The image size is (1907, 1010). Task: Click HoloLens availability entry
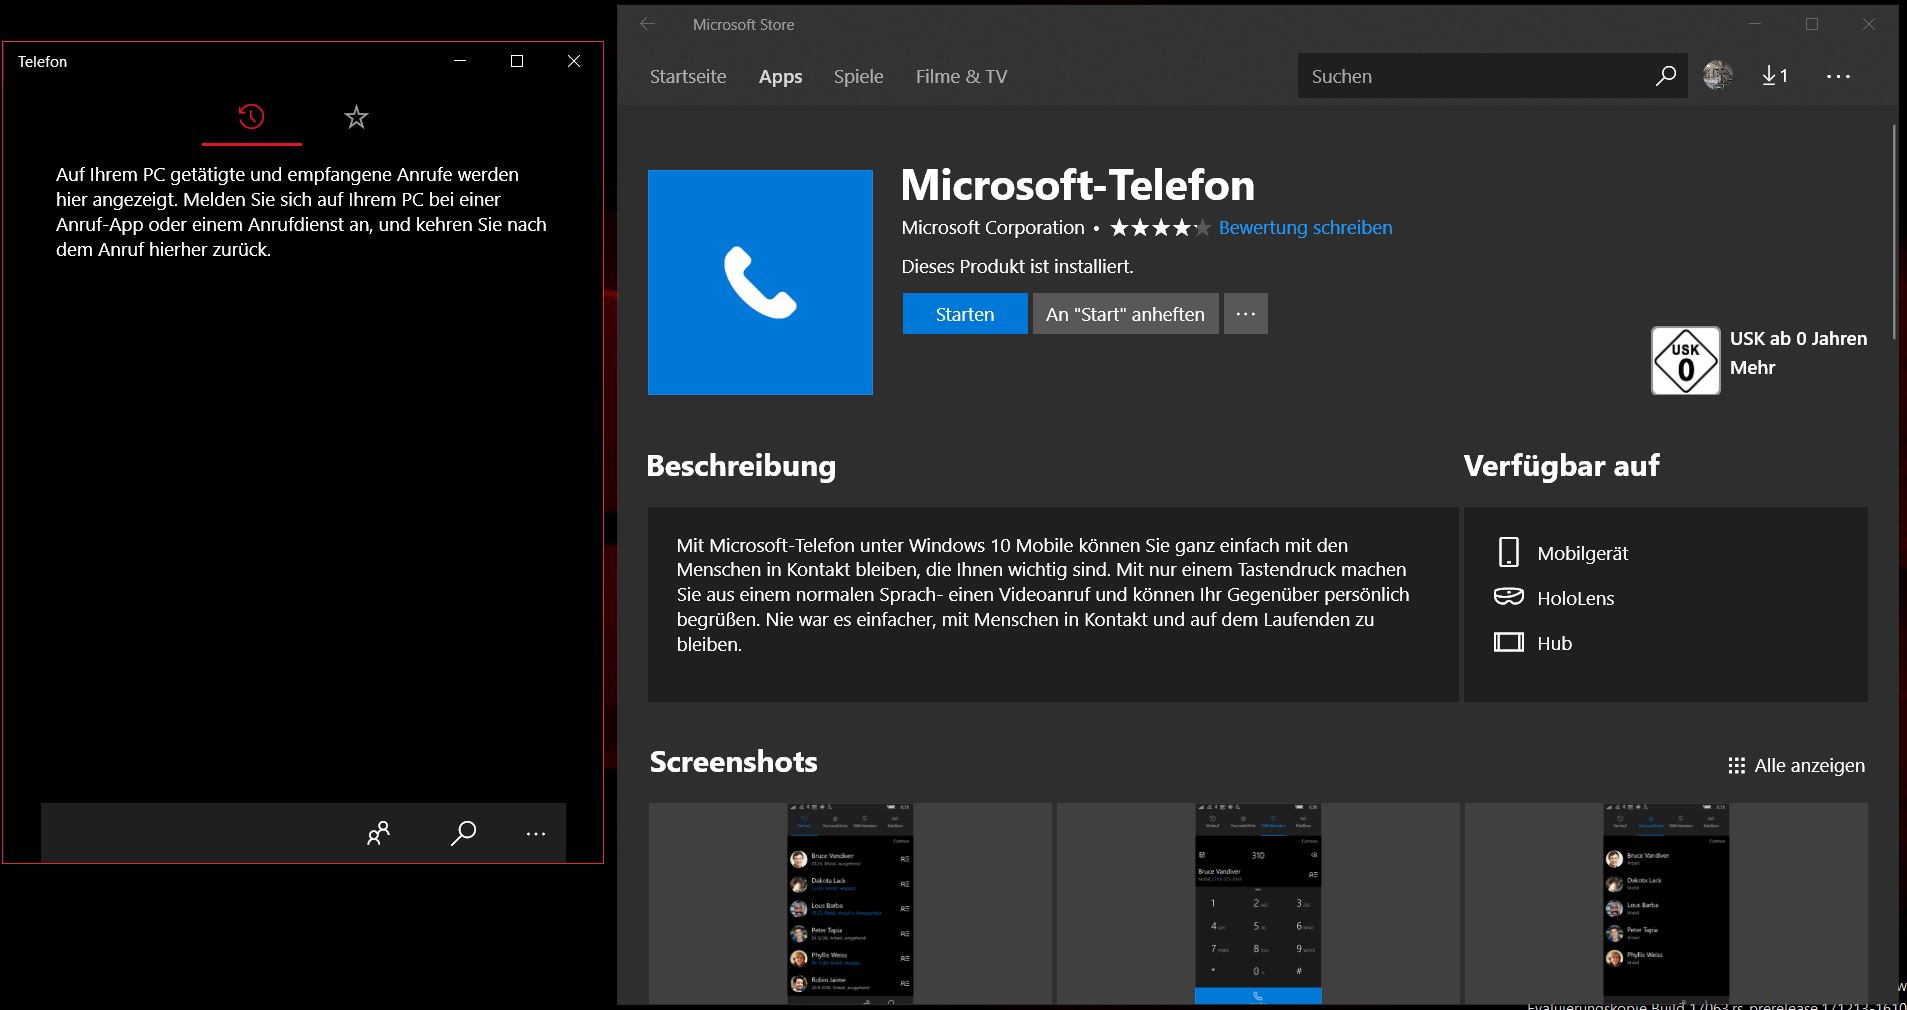(1554, 598)
